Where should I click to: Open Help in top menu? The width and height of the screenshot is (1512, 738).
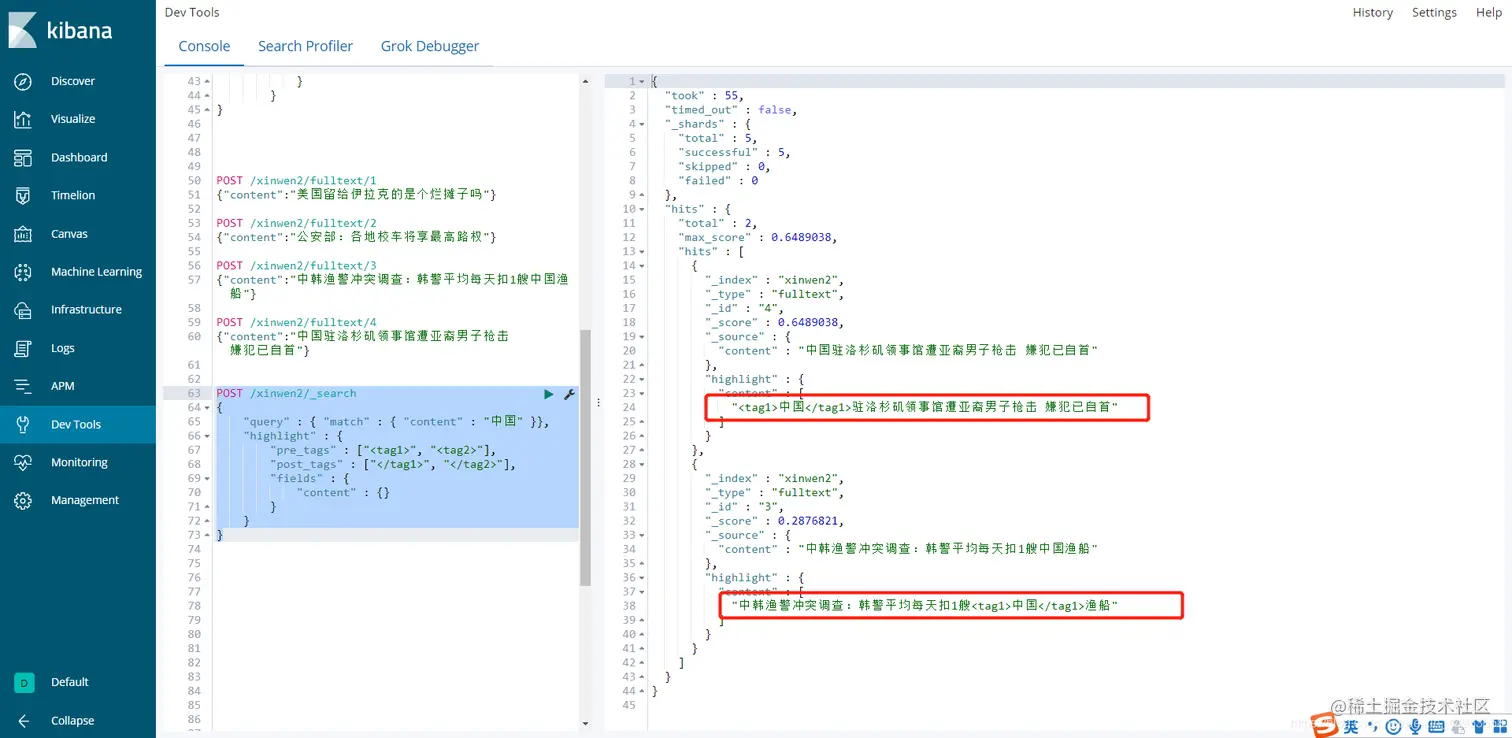pos(1488,13)
